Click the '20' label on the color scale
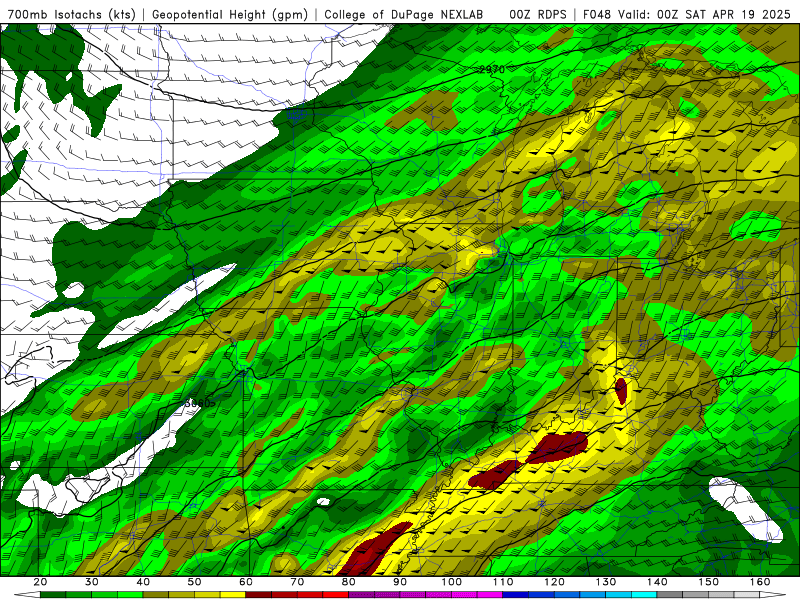Image resolution: width=800 pixels, height=600 pixels. [x=40, y=582]
